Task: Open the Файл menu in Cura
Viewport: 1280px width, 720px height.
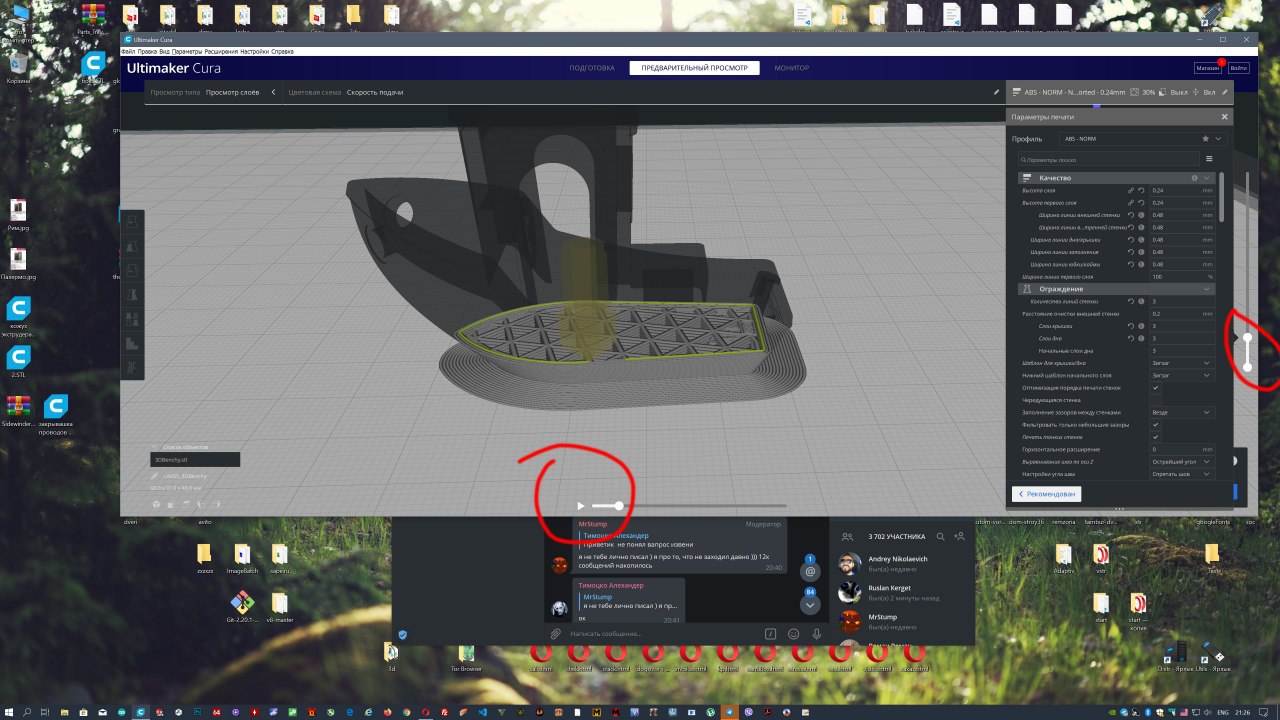Action: pyautogui.click(x=127, y=51)
